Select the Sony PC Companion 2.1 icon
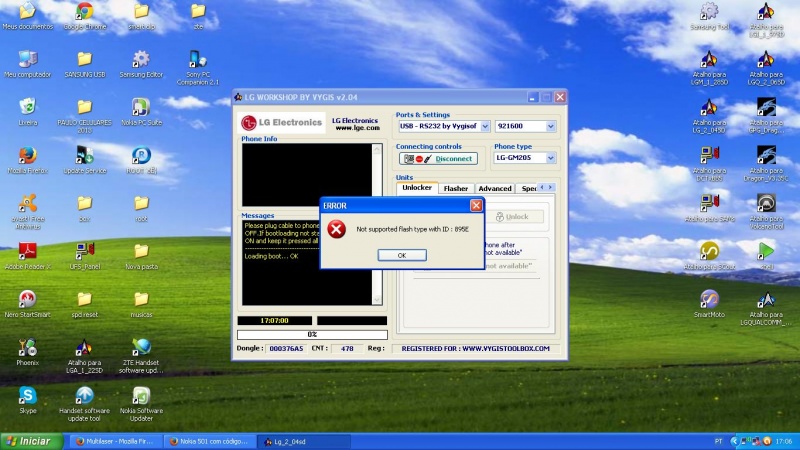800x450 pixels. pyautogui.click(x=198, y=68)
